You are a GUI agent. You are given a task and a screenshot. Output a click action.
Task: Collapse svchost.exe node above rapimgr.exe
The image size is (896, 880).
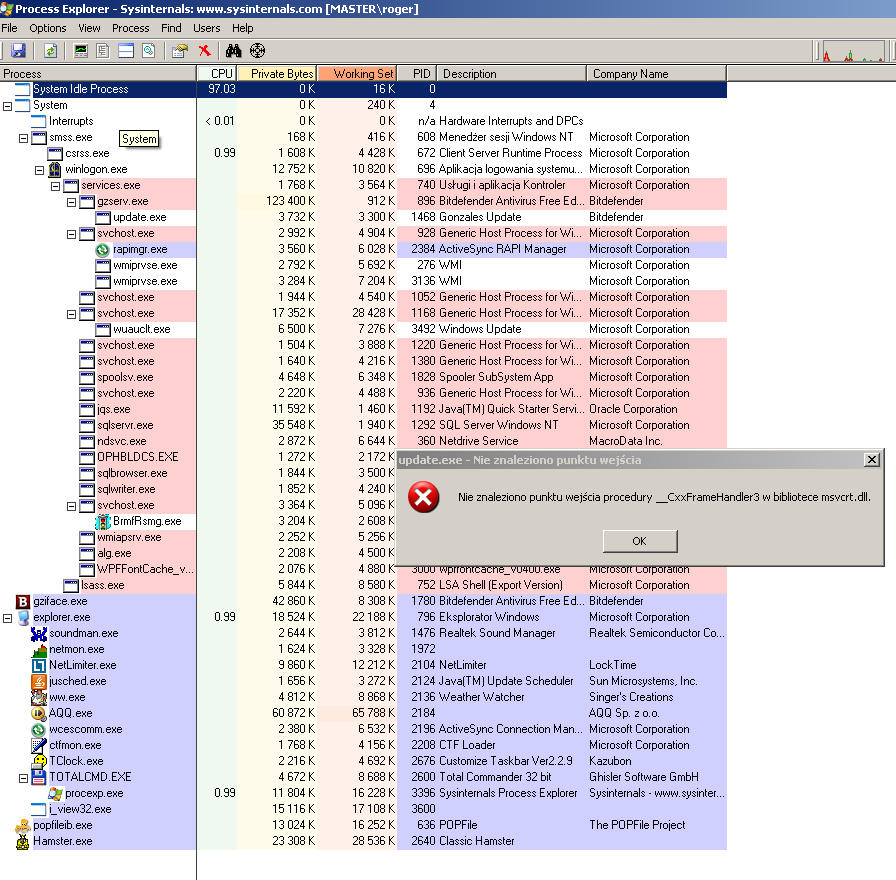(x=71, y=234)
